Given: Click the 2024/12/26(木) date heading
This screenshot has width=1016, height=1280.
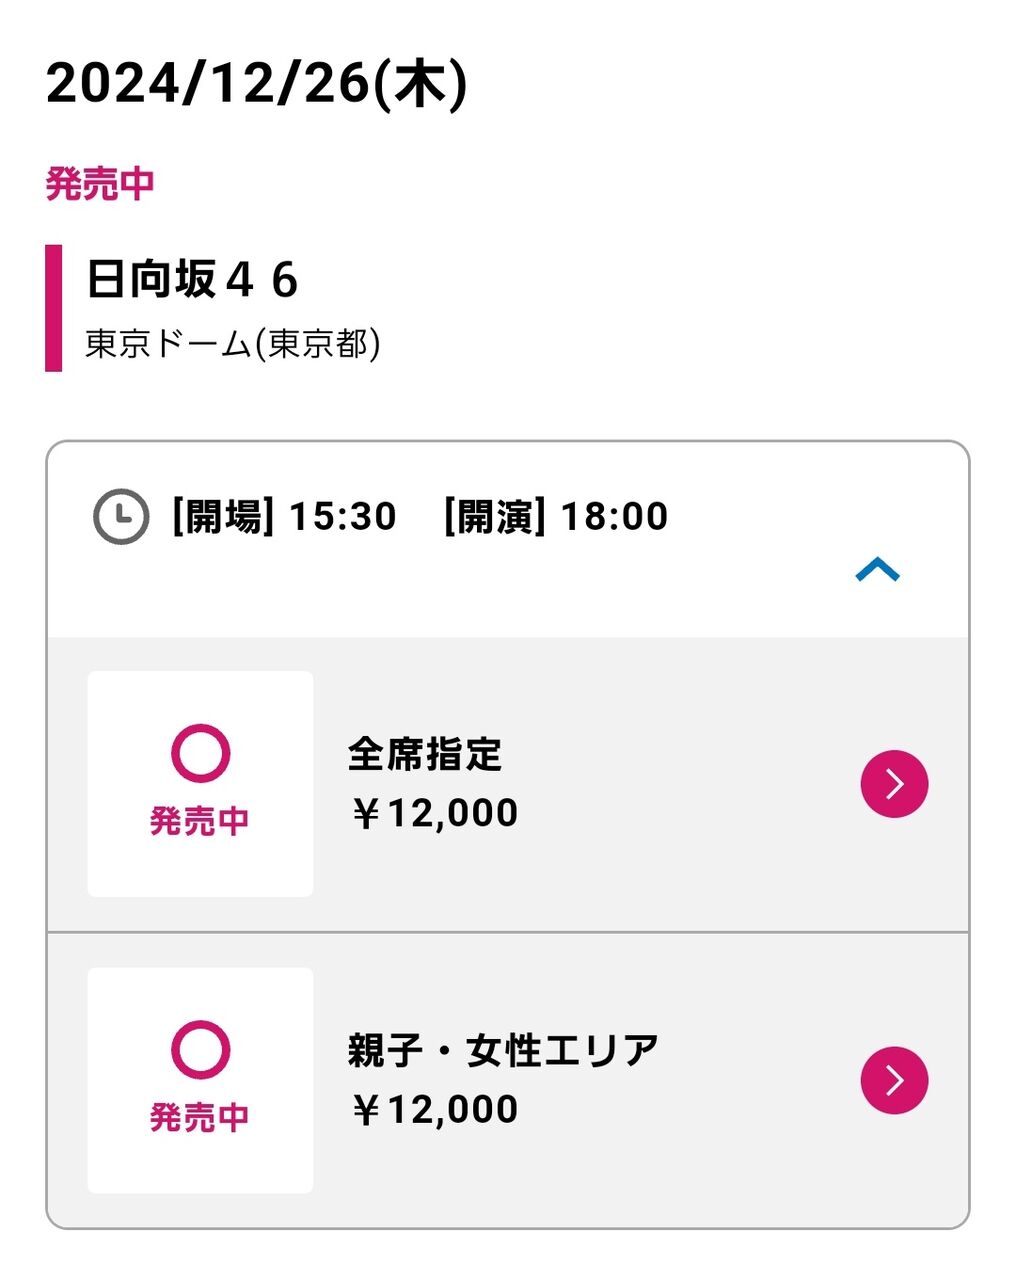Looking at the screenshot, I should pyautogui.click(x=257, y=84).
